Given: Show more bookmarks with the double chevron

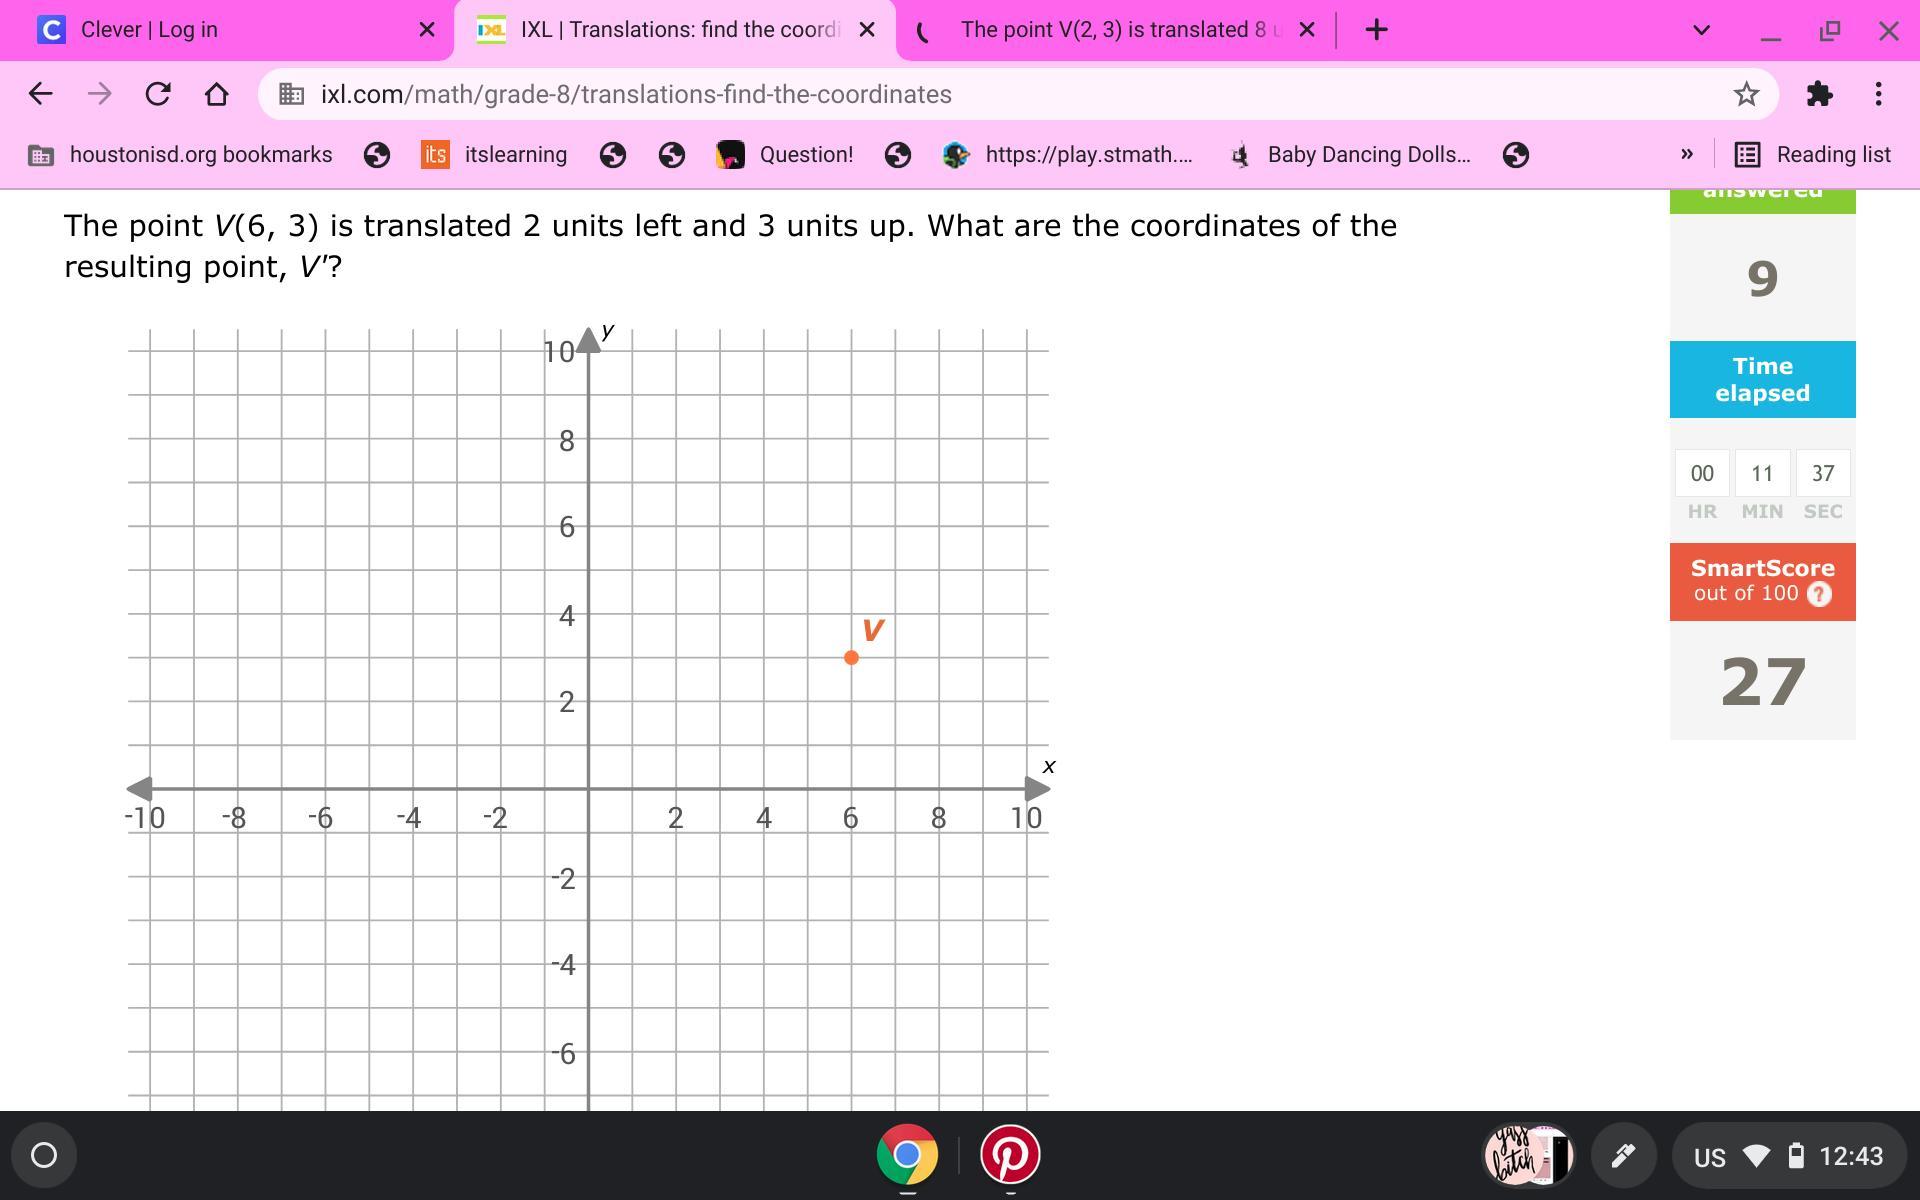Looking at the screenshot, I should point(1687,154).
